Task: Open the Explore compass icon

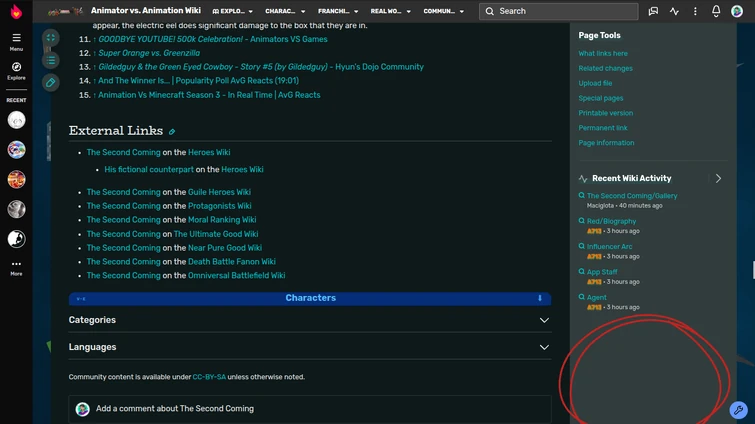Action: (16, 67)
